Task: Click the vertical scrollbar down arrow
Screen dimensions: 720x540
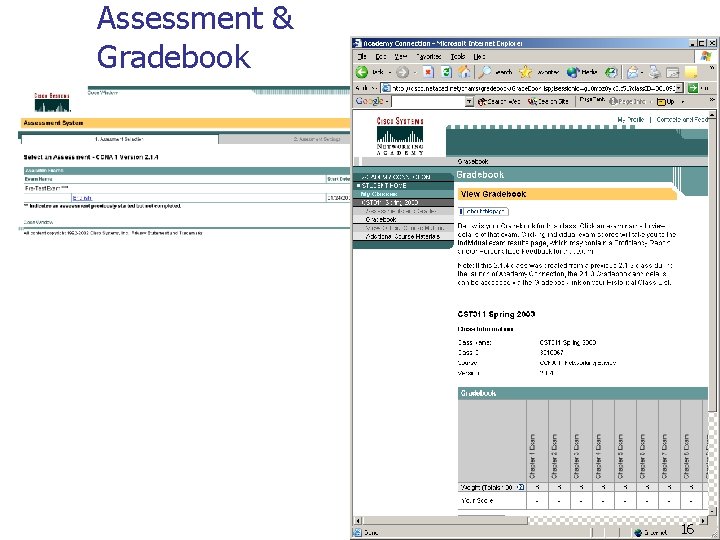Action: tap(712, 511)
